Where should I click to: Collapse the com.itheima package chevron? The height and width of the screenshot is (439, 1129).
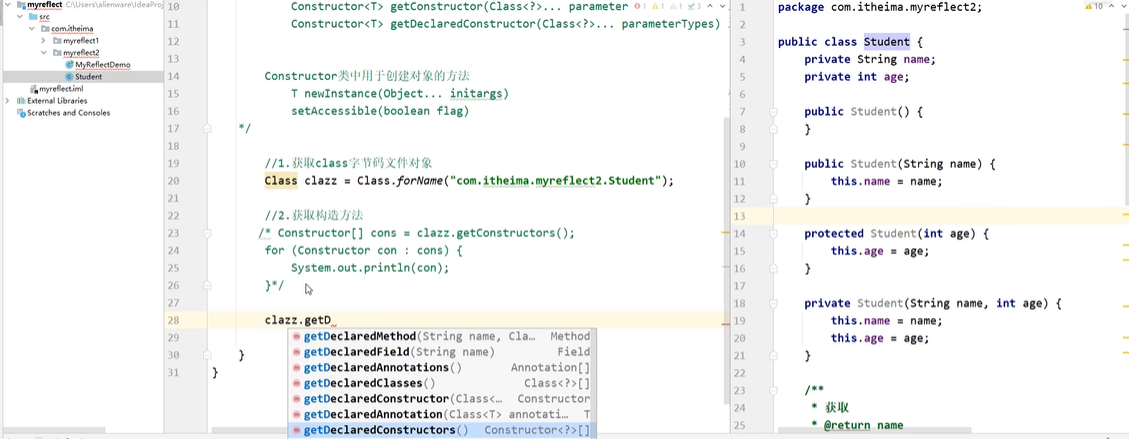[x=32, y=29]
